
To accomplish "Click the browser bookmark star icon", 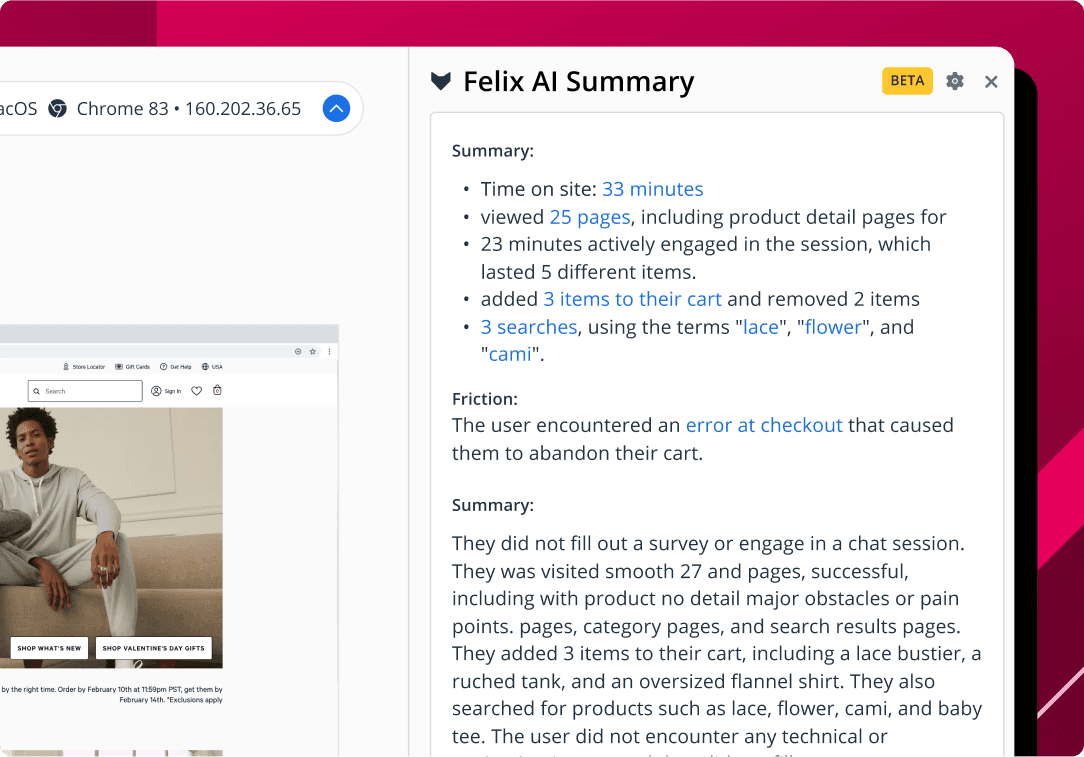I will (313, 352).
